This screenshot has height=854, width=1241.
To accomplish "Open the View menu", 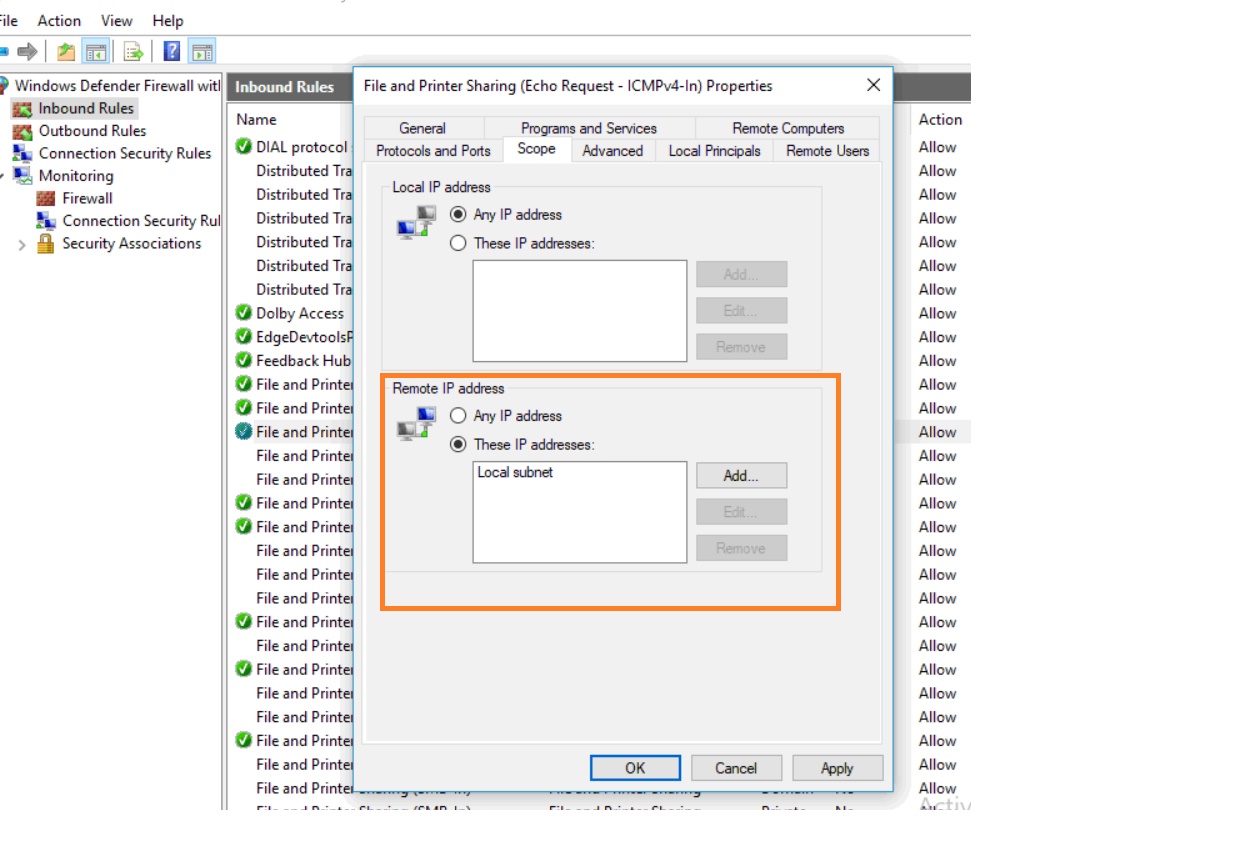I will 117,20.
